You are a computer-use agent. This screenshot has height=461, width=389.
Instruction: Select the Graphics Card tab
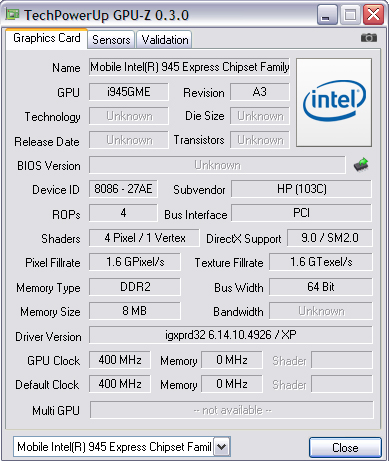click(x=47, y=39)
